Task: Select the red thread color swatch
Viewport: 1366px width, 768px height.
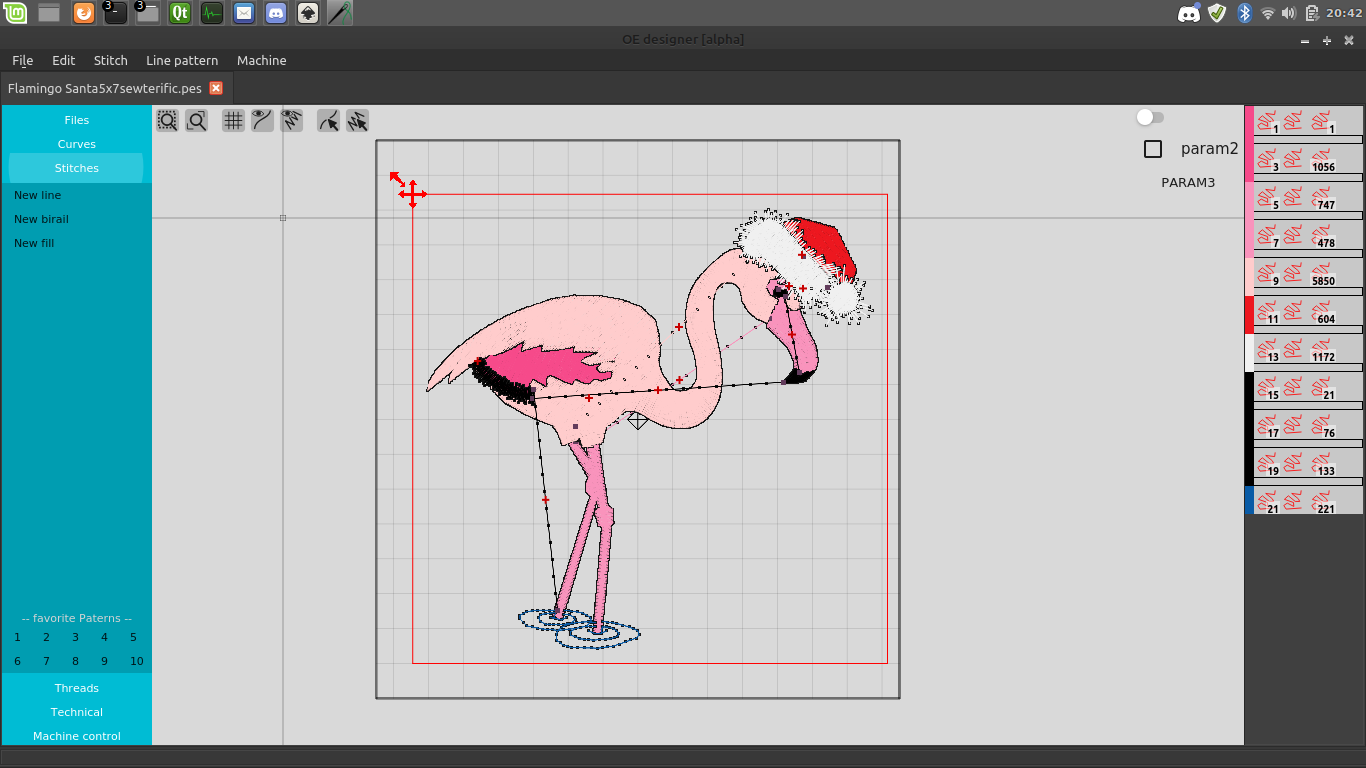Action: [1249, 315]
